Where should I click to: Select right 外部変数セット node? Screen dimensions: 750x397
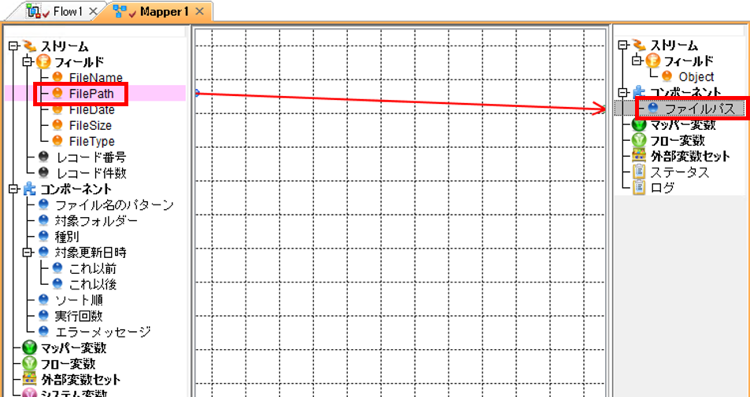(x=690, y=156)
